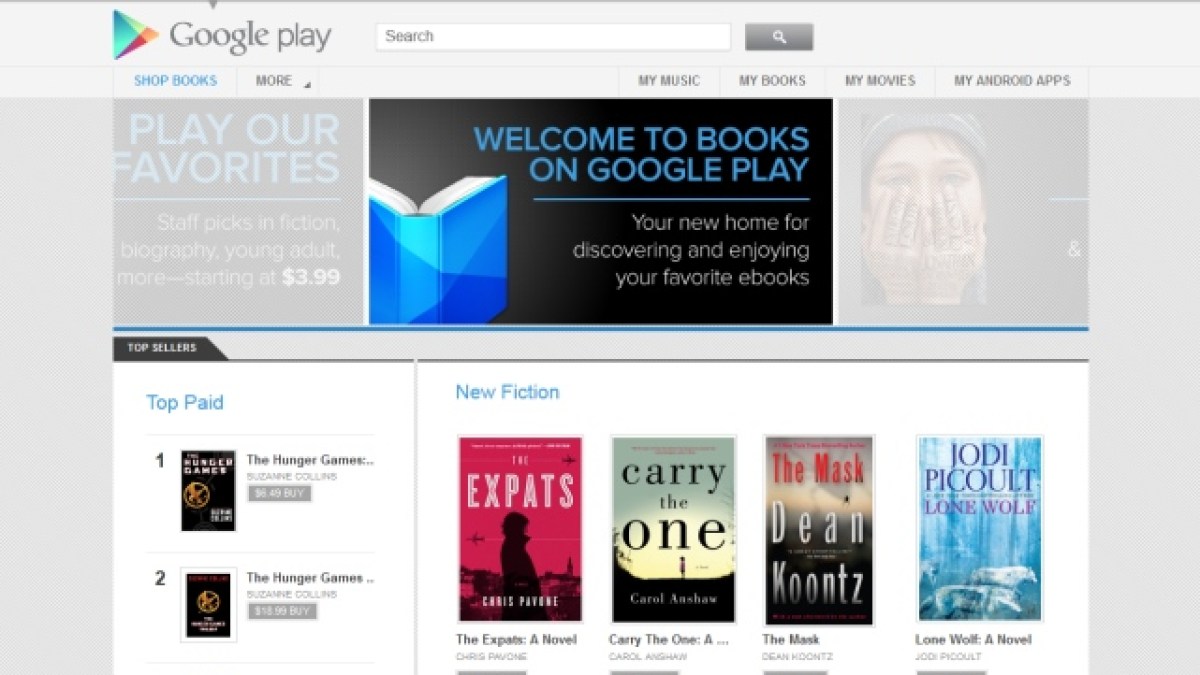Open My Android Apps page
The width and height of the screenshot is (1200, 675).
(1011, 81)
